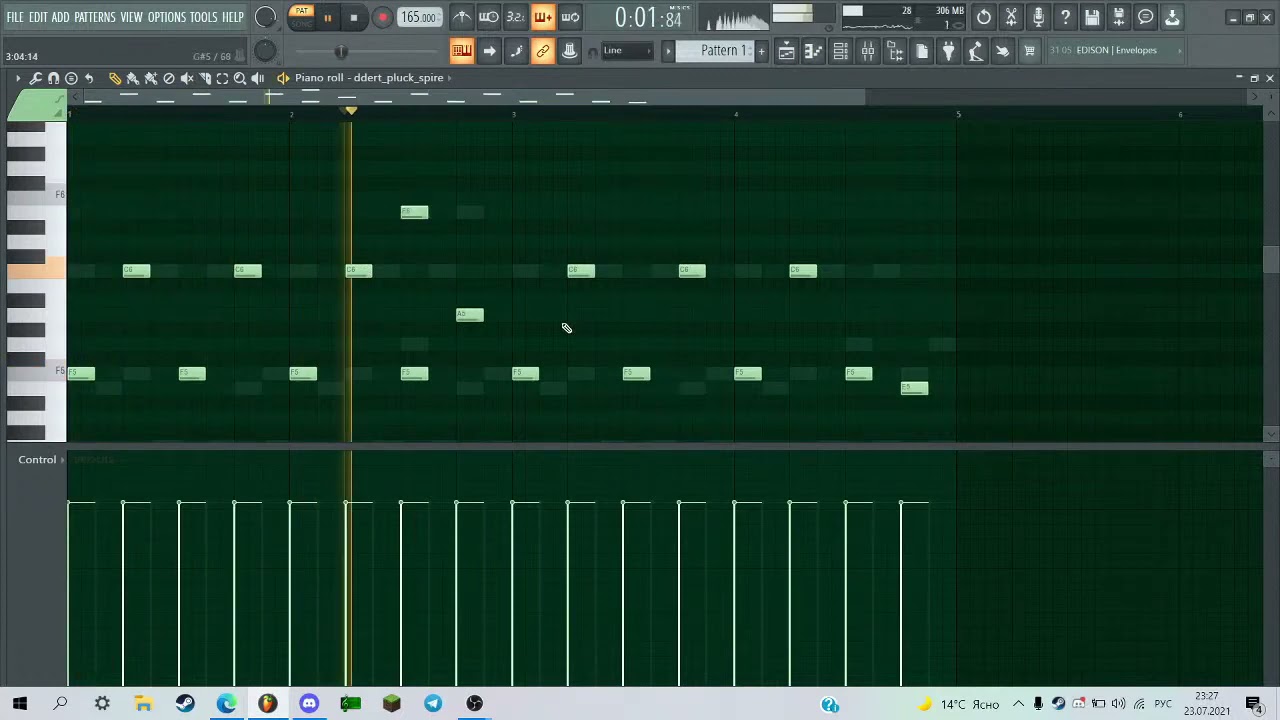Open piano roll magnet snap menu
The image size is (1280, 720).
(53, 78)
